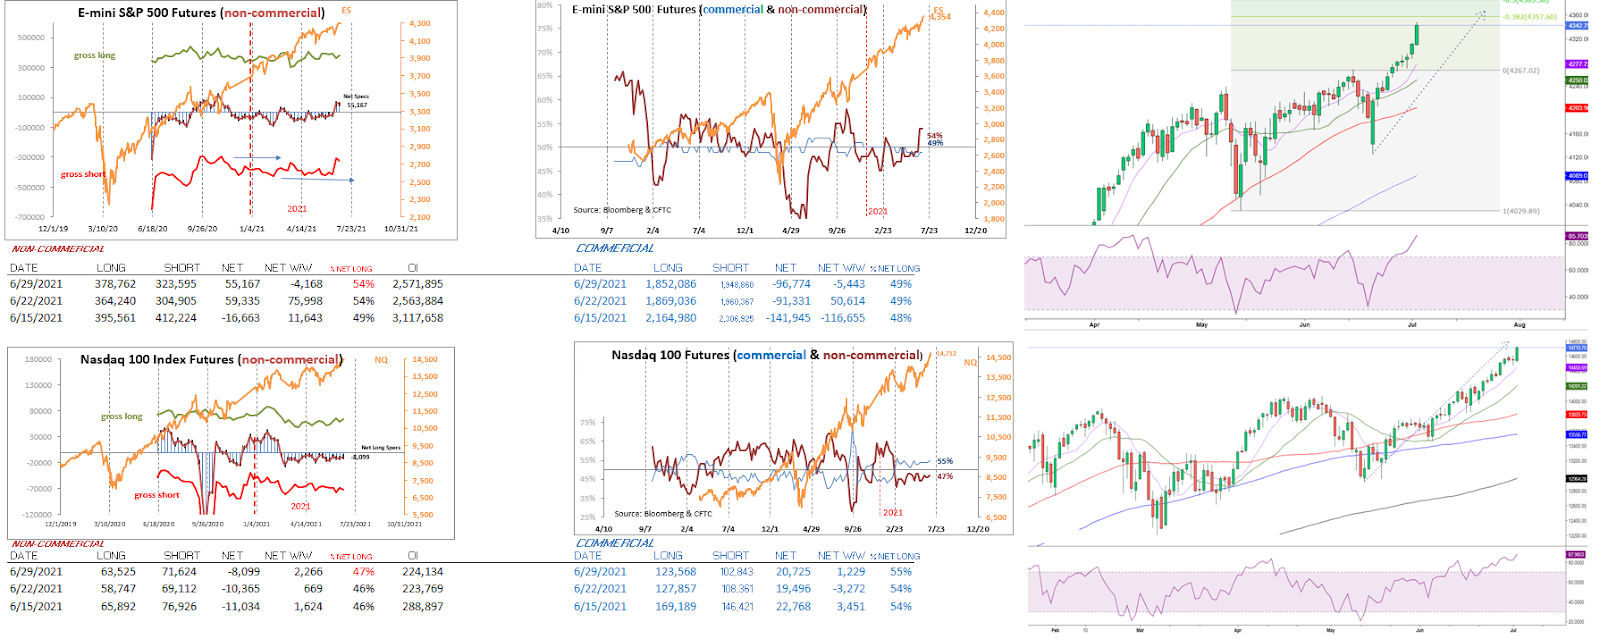The image size is (1600, 639).
Task: Click the Fibonacci label 1(4029.89)
Action: (1520, 211)
